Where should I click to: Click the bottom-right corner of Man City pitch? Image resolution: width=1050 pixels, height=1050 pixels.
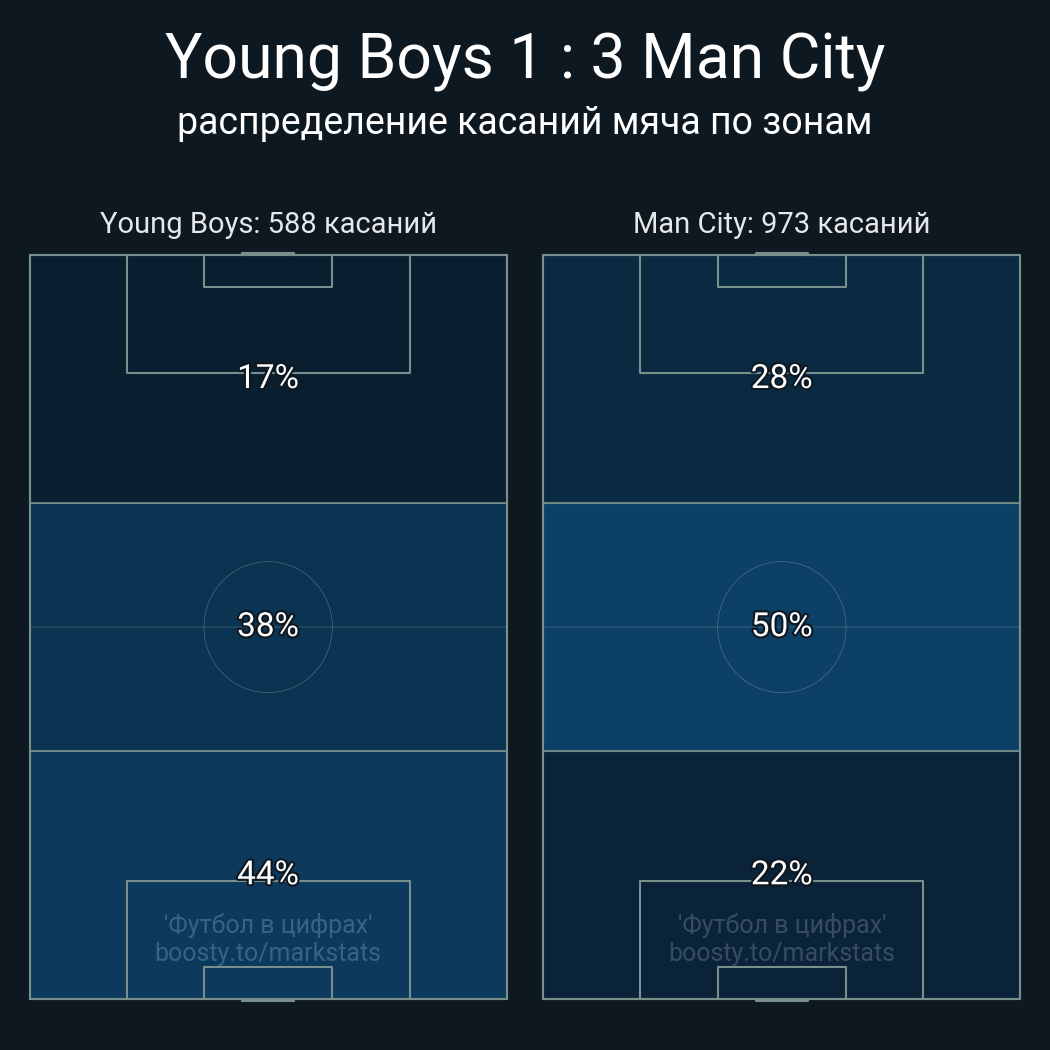(x=1019, y=997)
